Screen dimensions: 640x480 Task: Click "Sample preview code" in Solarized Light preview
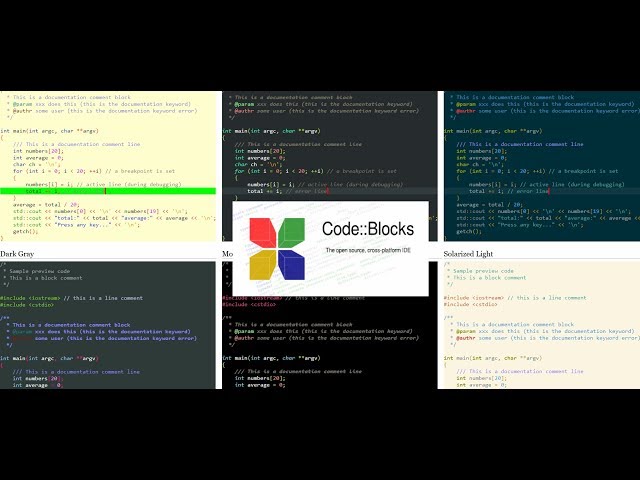(x=484, y=271)
